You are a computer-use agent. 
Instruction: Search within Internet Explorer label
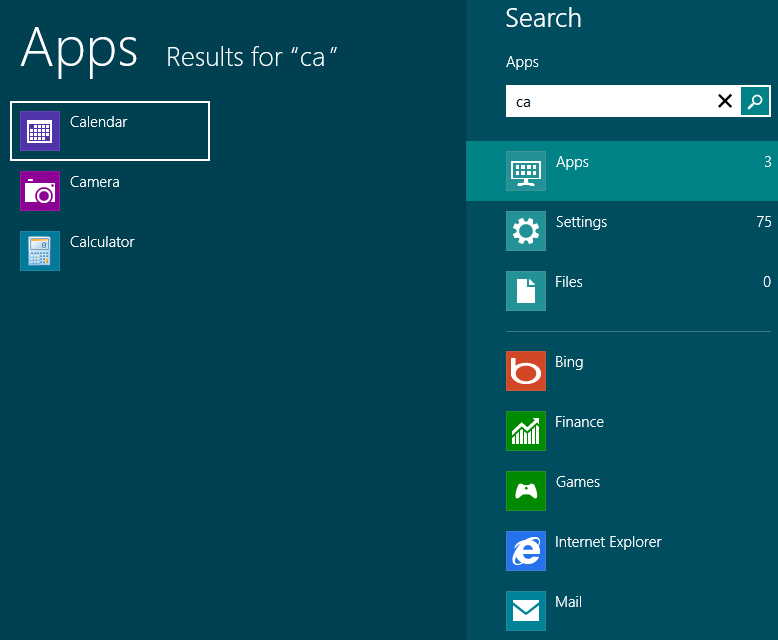[608, 542]
